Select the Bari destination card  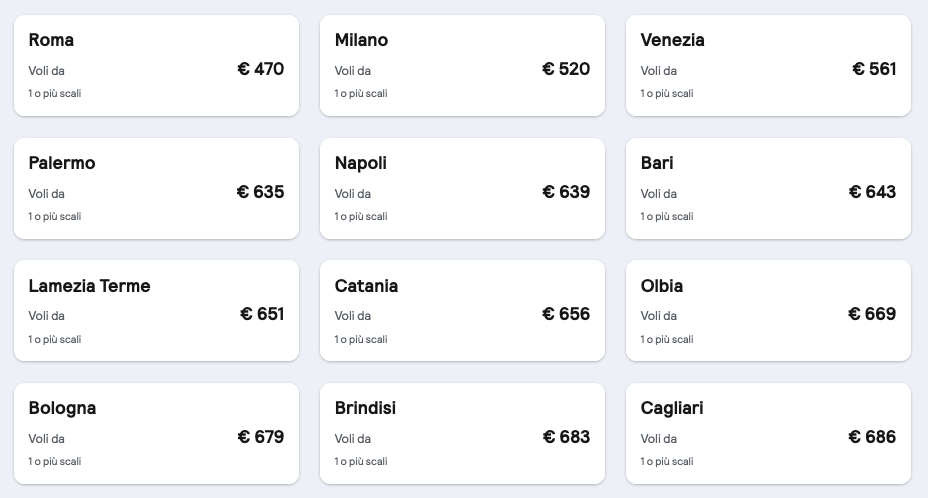[x=768, y=189]
